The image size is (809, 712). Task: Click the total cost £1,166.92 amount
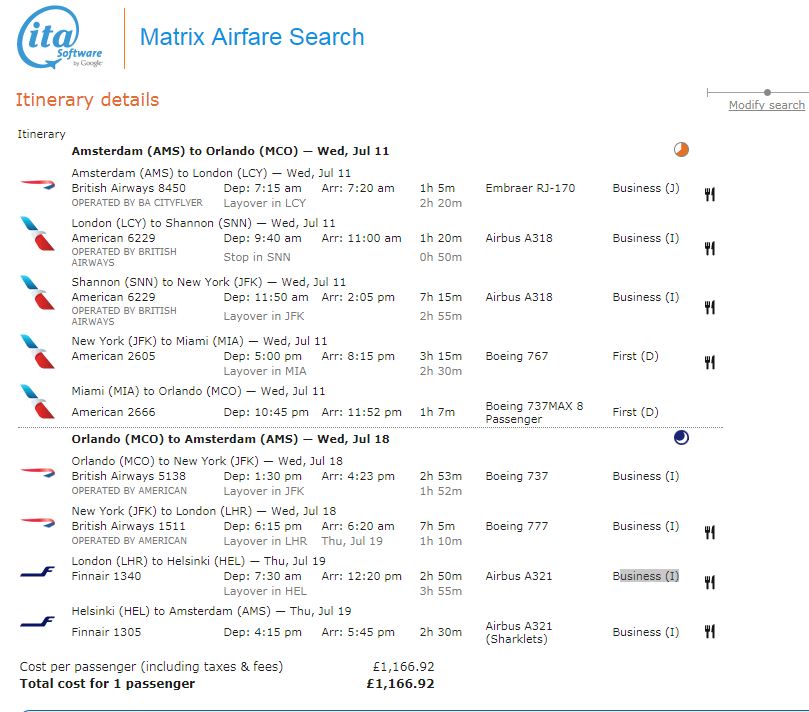point(400,684)
